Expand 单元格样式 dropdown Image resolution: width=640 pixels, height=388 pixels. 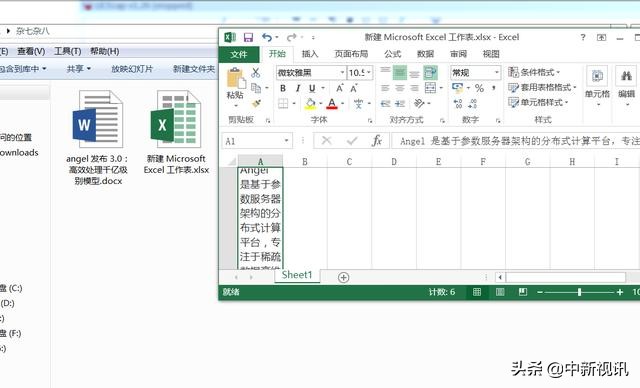[x=538, y=102]
